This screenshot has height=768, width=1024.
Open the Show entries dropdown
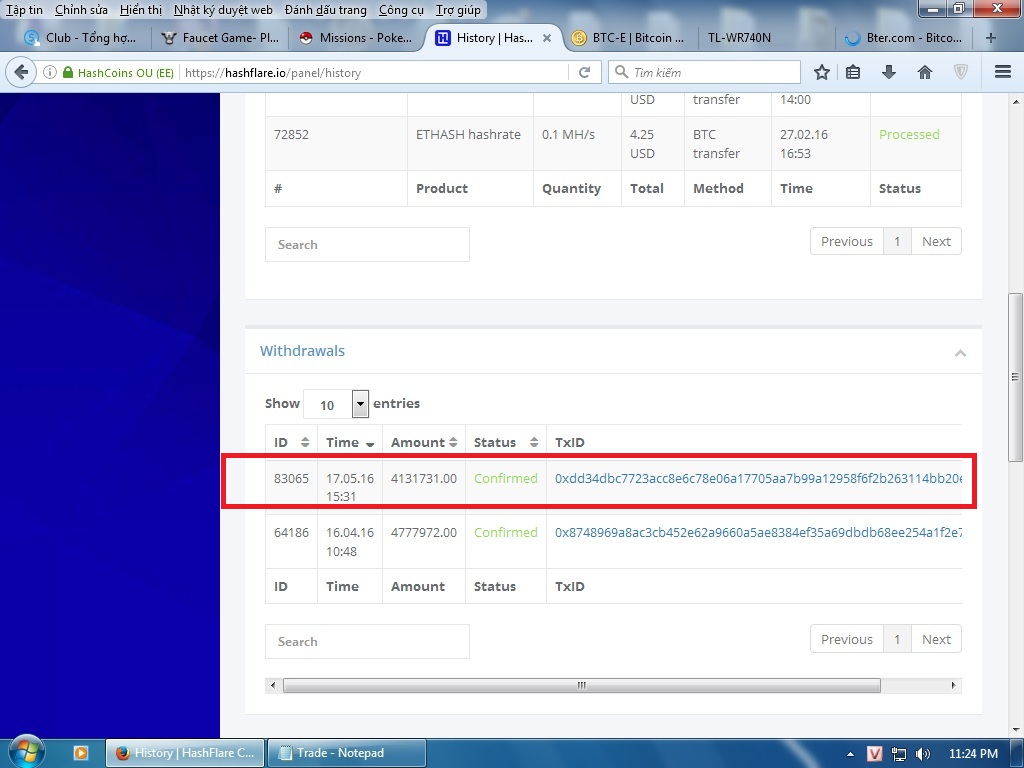point(336,404)
